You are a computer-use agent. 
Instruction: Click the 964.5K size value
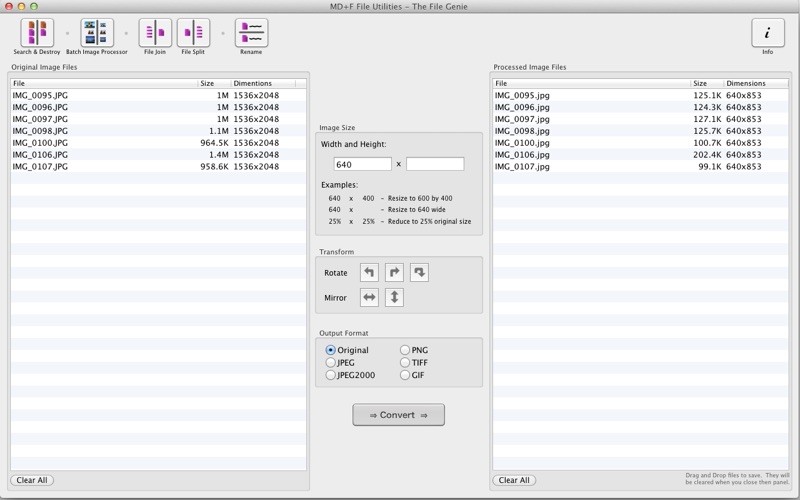coord(214,143)
